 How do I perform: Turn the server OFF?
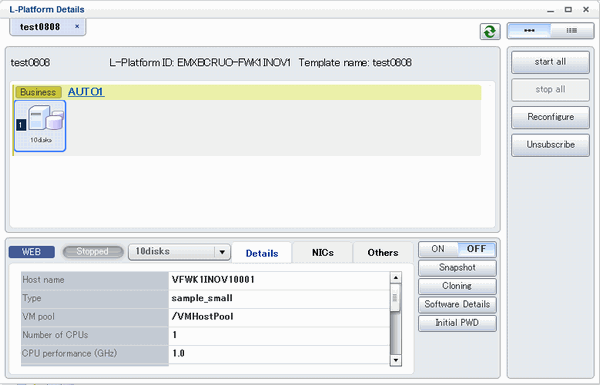tap(476, 249)
